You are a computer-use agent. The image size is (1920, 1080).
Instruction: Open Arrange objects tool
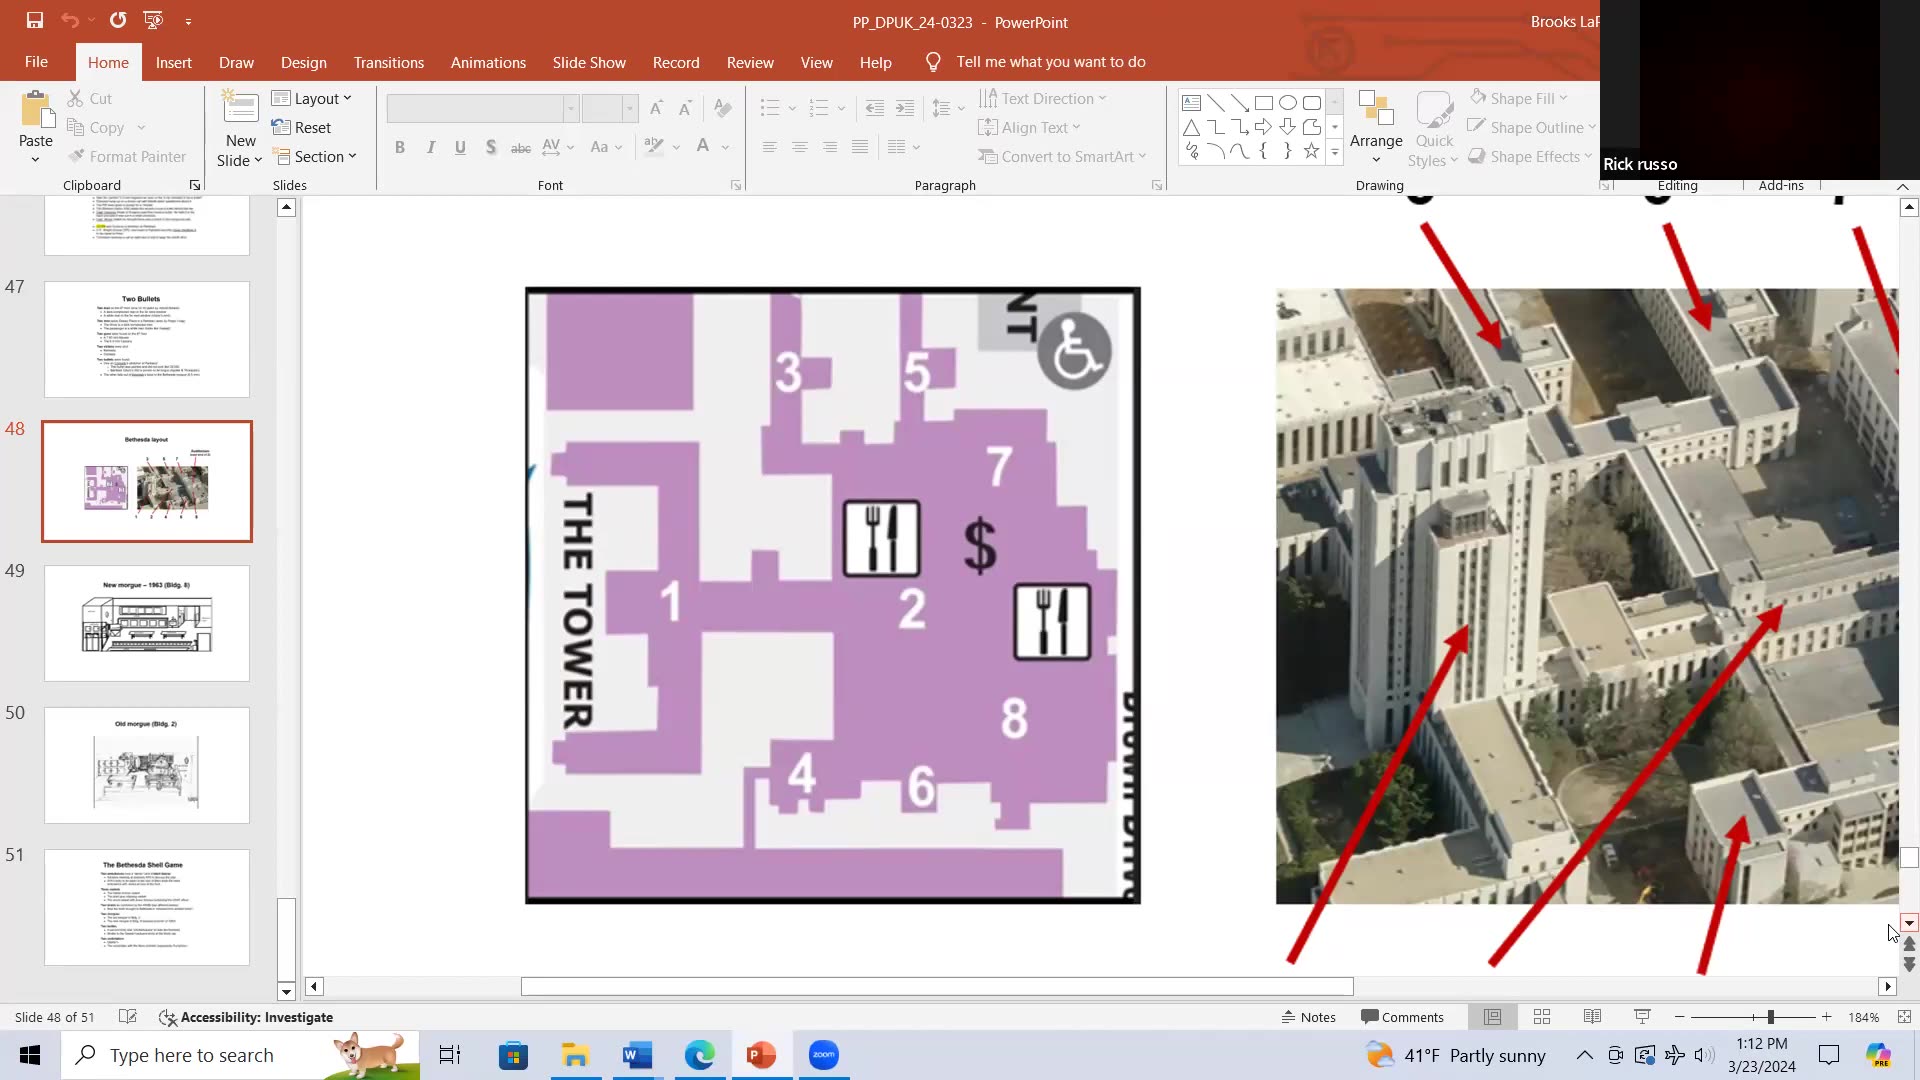click(x=1376, y=128)
